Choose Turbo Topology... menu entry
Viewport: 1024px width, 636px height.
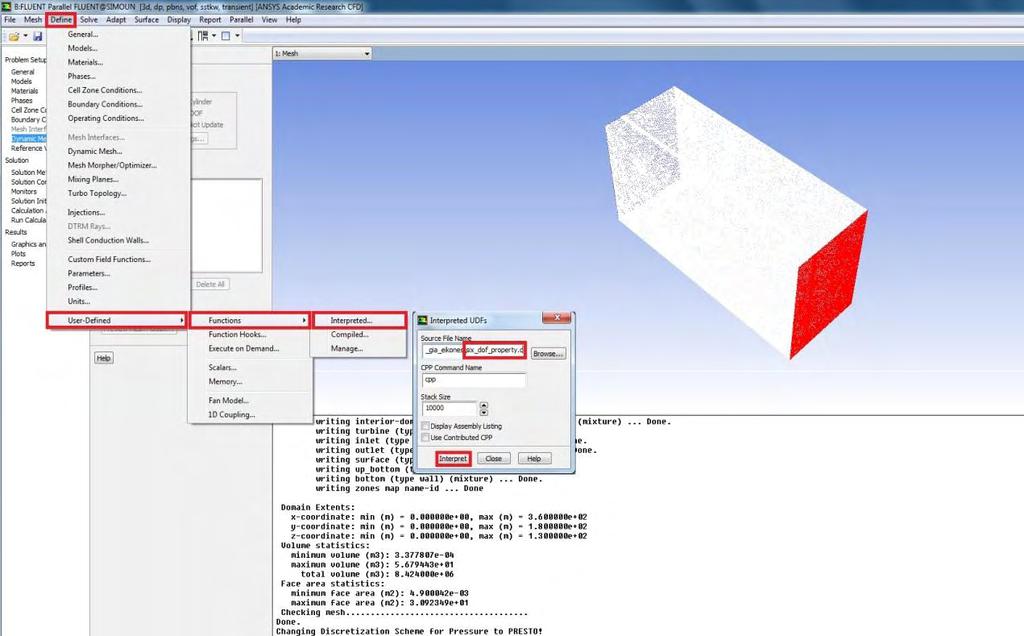tap(97, 193)
